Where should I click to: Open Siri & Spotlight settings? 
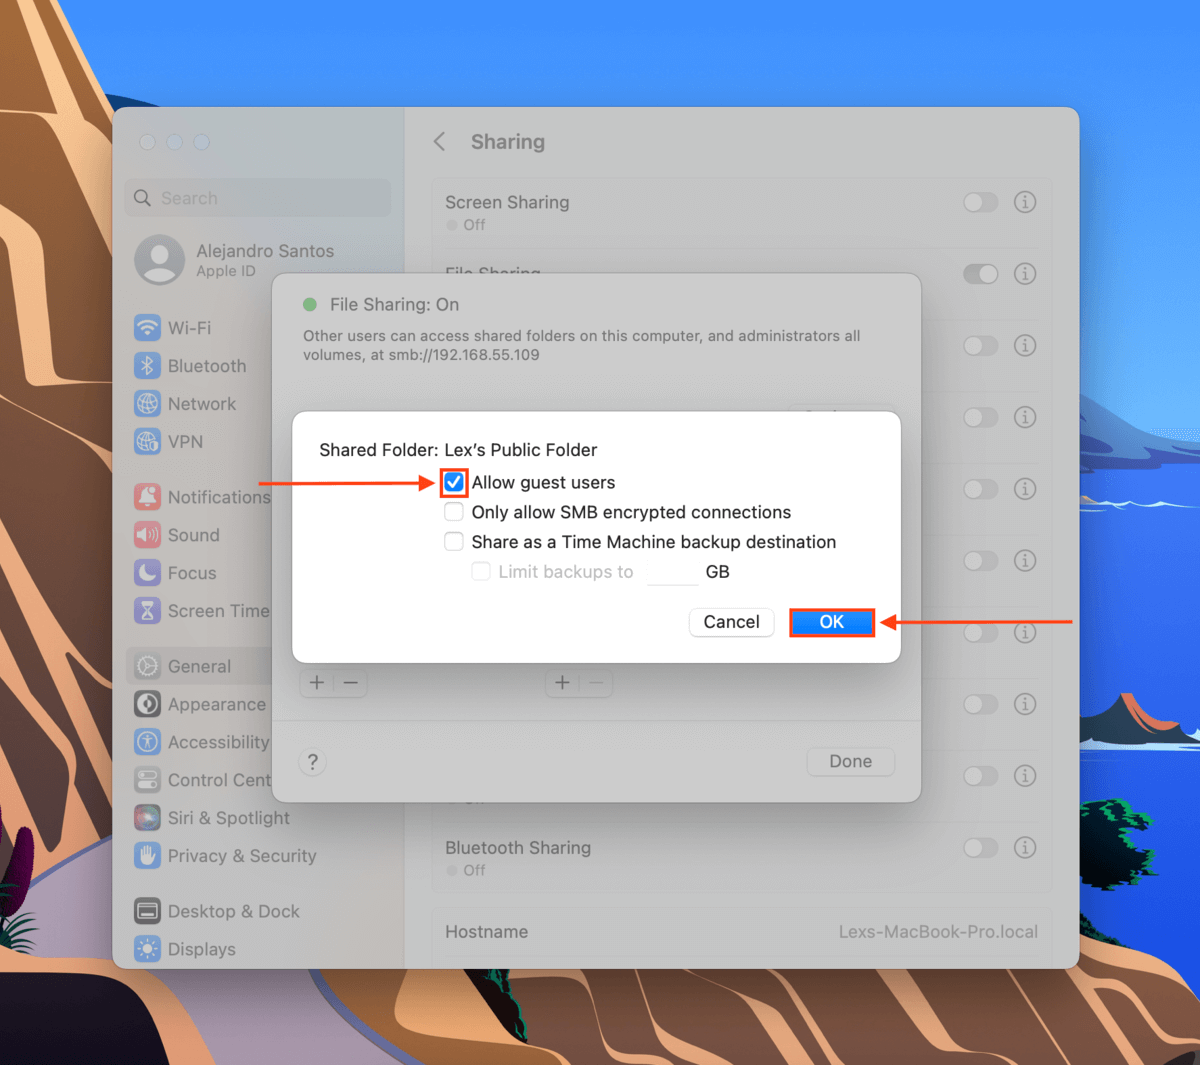[212, 819]
